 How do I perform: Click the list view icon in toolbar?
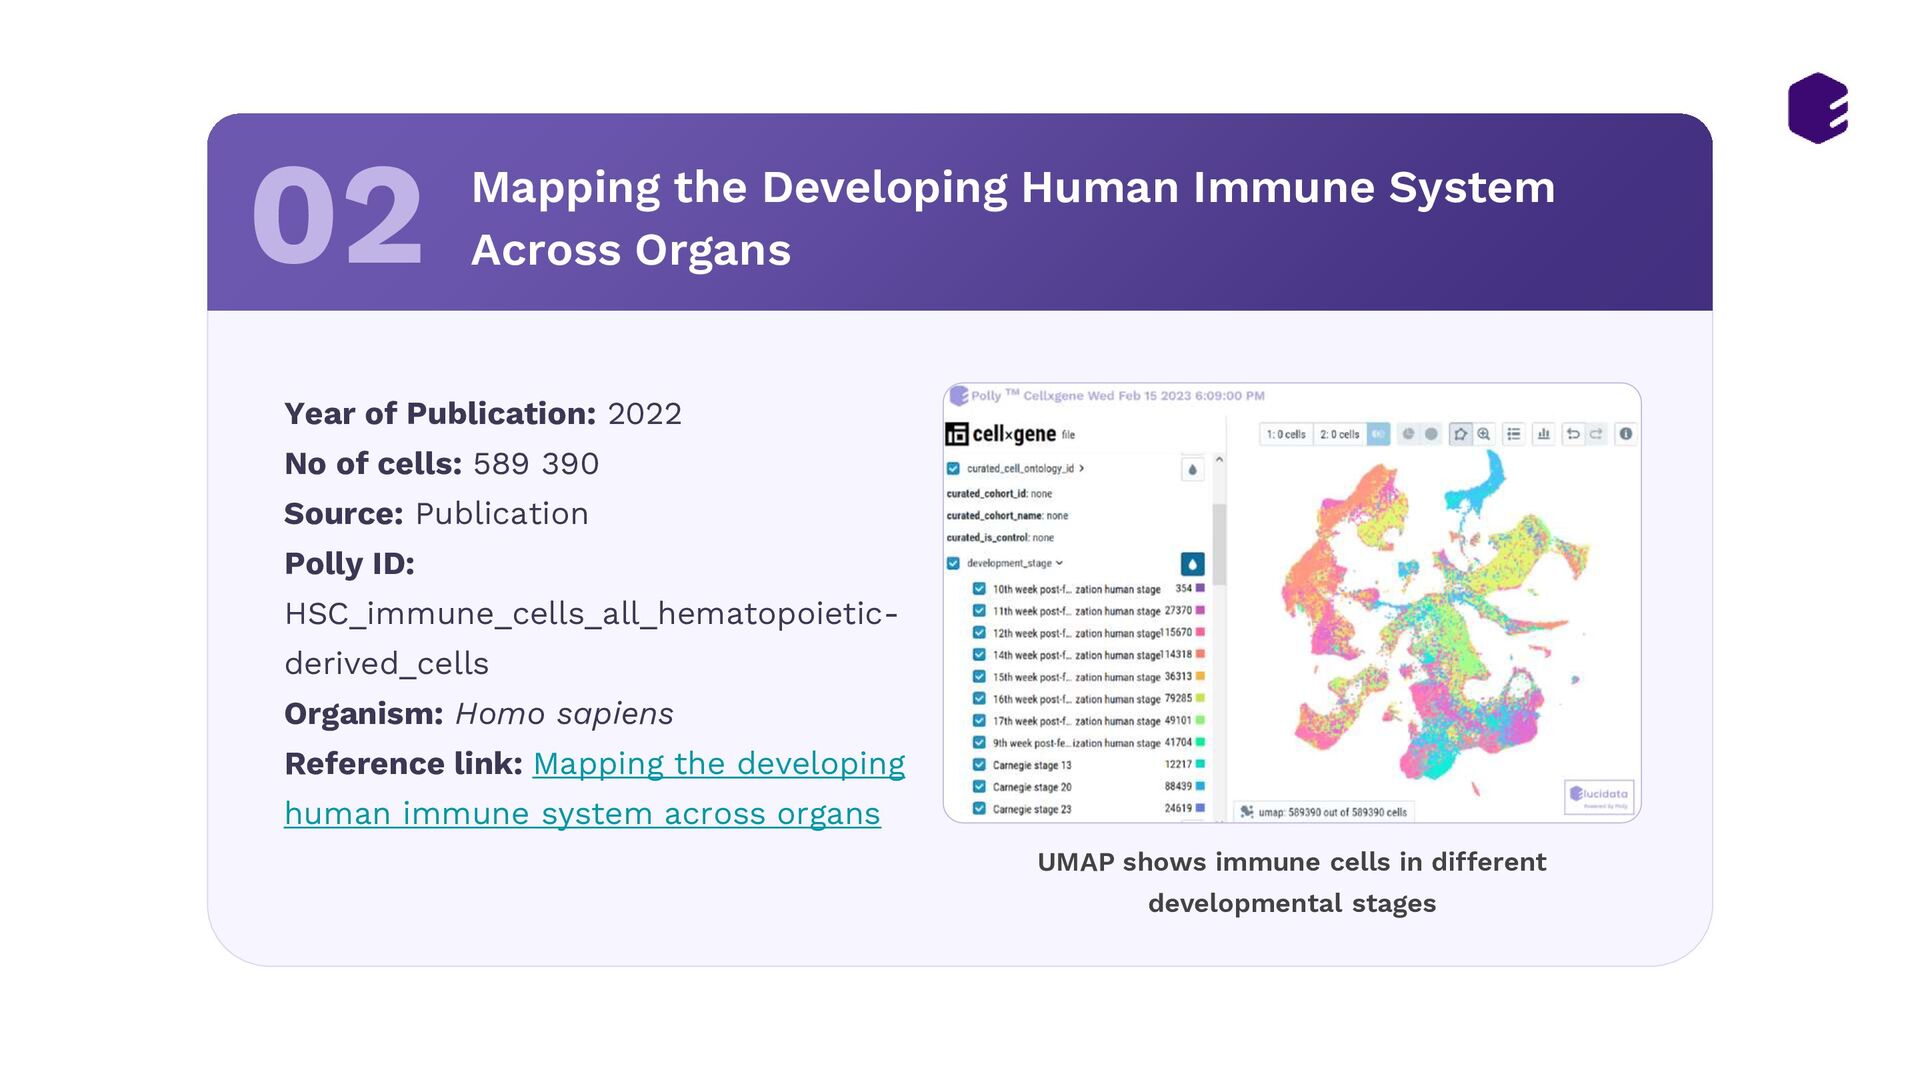(x=1514, y=434)
